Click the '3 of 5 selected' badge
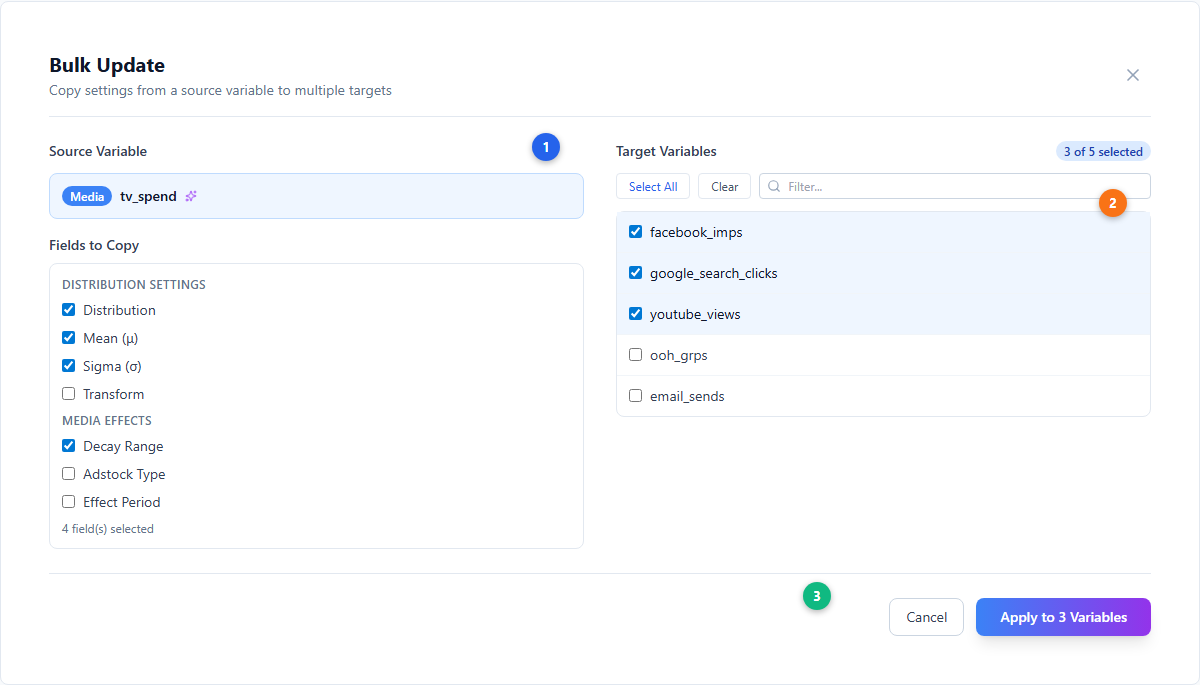The width and height of the screenshot is (1200, 685). click(x=1103, y=152)
